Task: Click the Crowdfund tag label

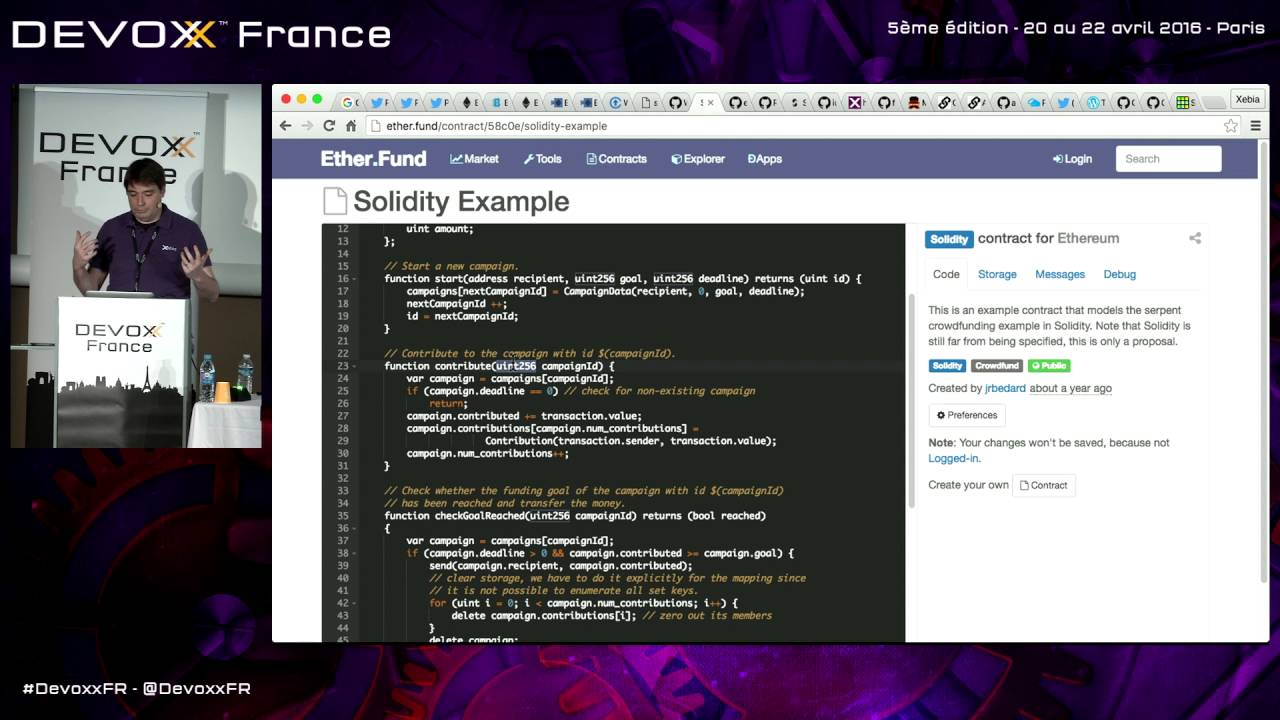Action: [997, 366]
